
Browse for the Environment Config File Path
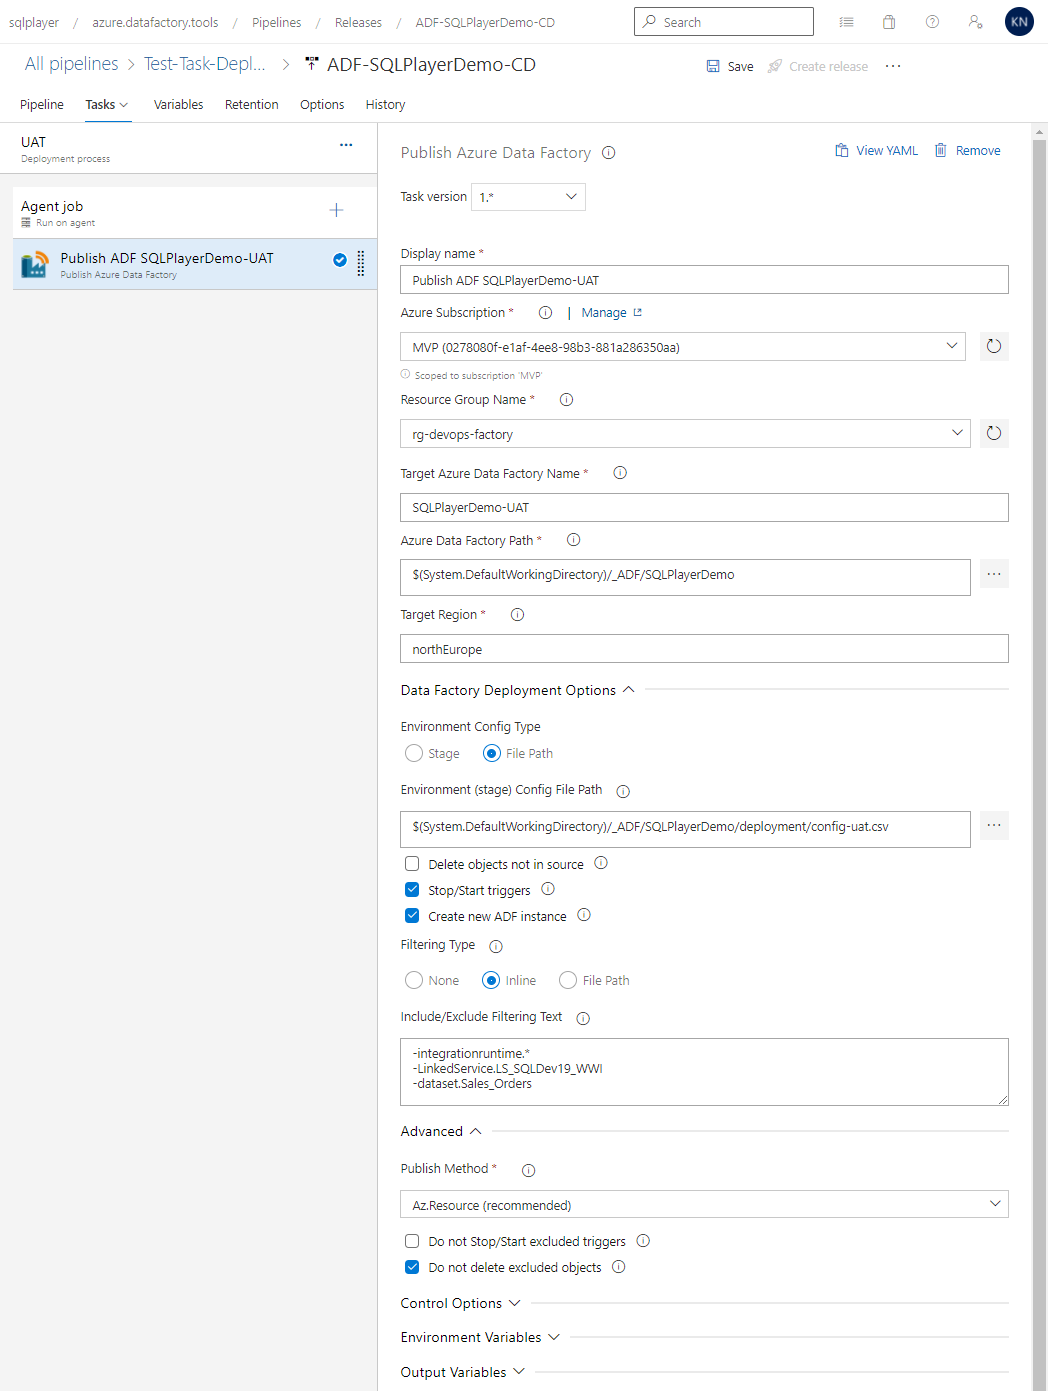click(x=993, y=825)
